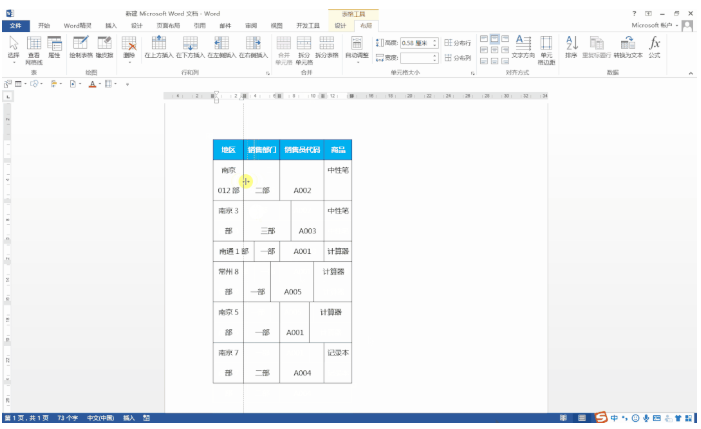This screenshot has width=701, height=429.
Task: Open the Select (选择) table dropdown
Action: (13, 49)
